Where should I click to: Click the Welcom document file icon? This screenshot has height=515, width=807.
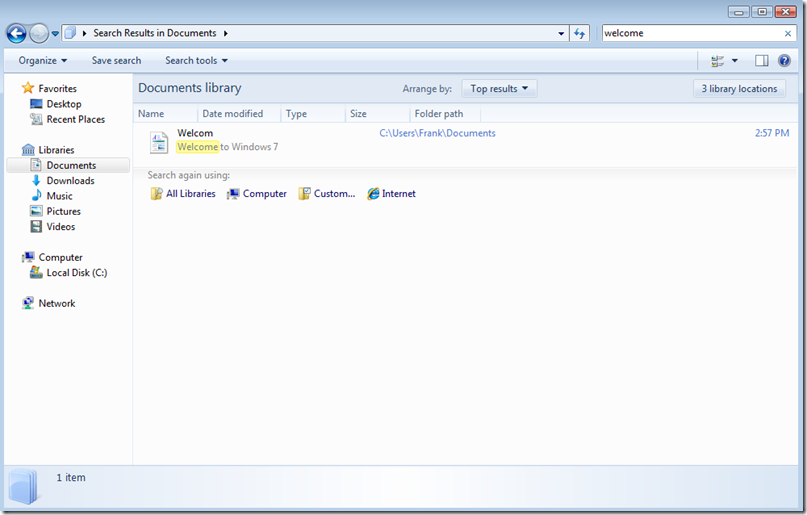(x=159, y=143)
